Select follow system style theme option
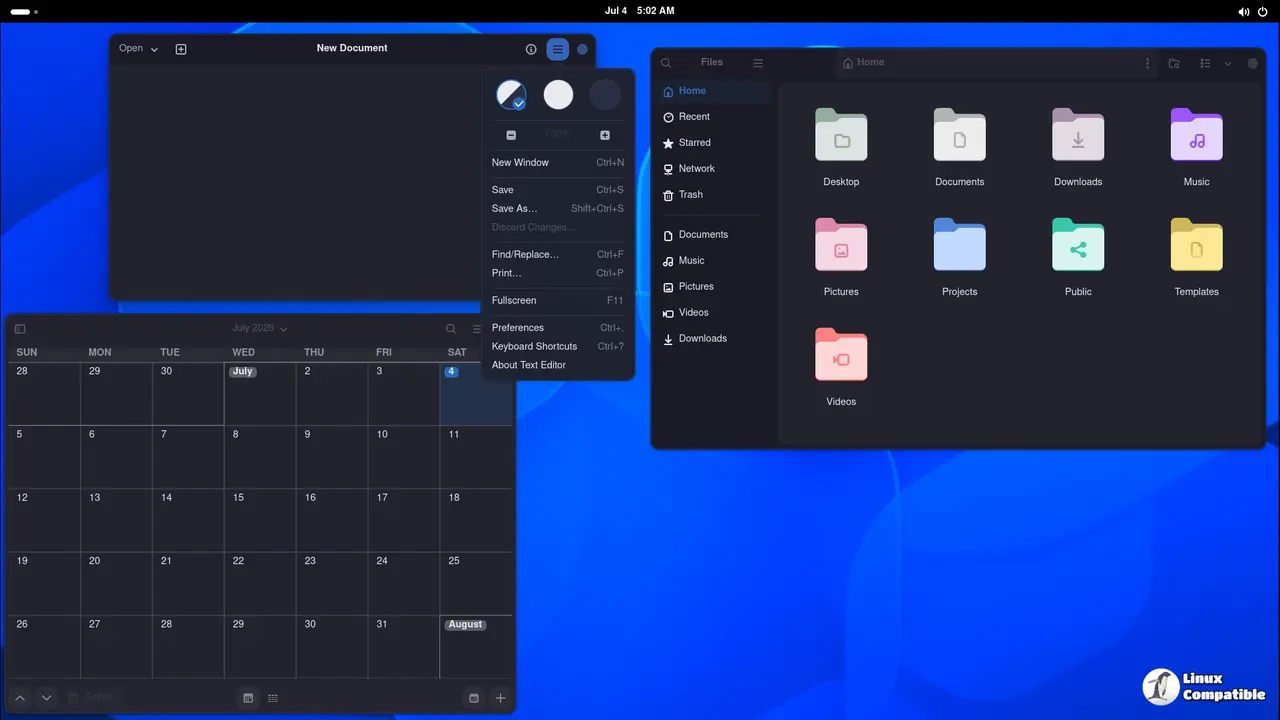 tap(511, 95)
